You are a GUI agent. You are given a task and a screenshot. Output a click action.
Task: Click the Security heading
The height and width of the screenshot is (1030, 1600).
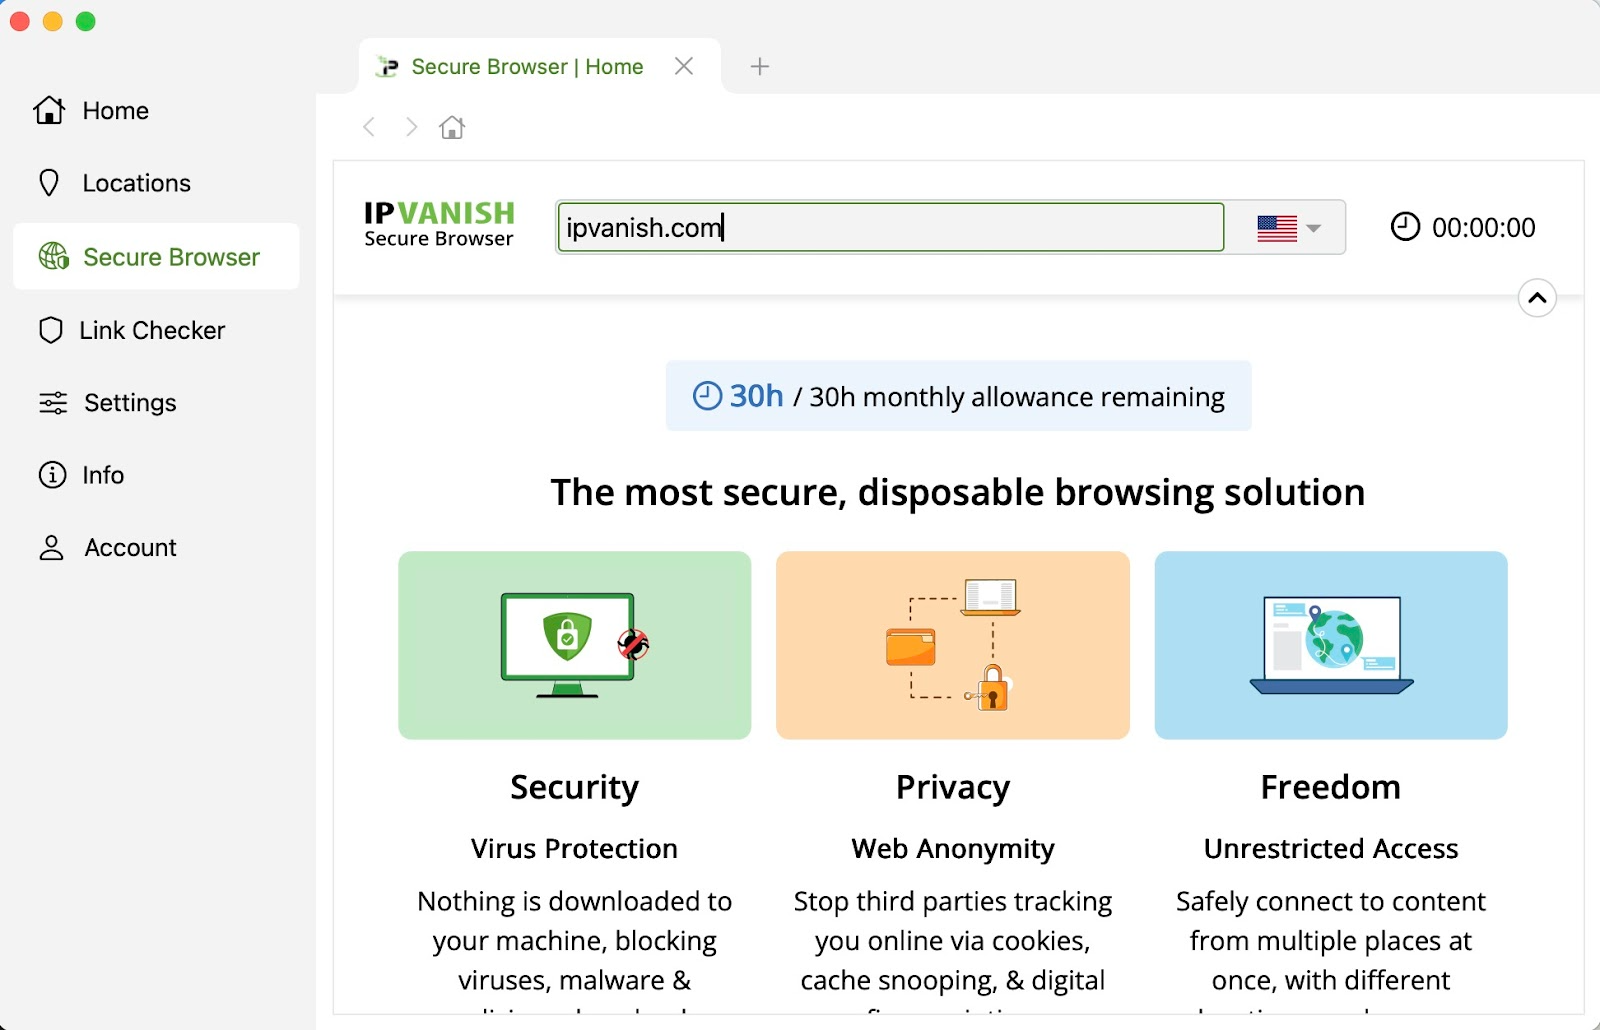pyautogui.click(x=575, y=787)
